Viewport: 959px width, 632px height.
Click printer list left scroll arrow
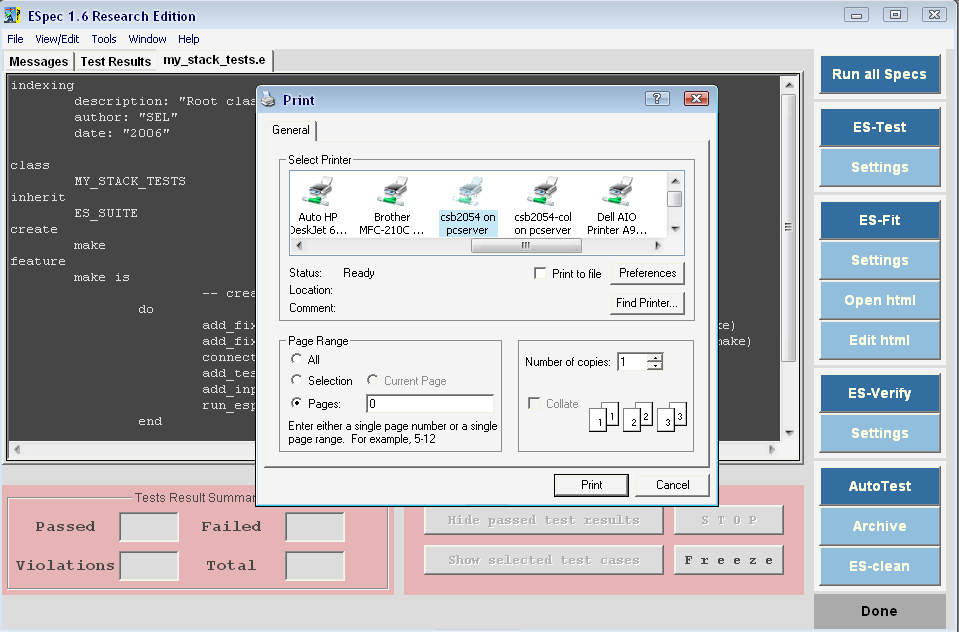[298, 245]
